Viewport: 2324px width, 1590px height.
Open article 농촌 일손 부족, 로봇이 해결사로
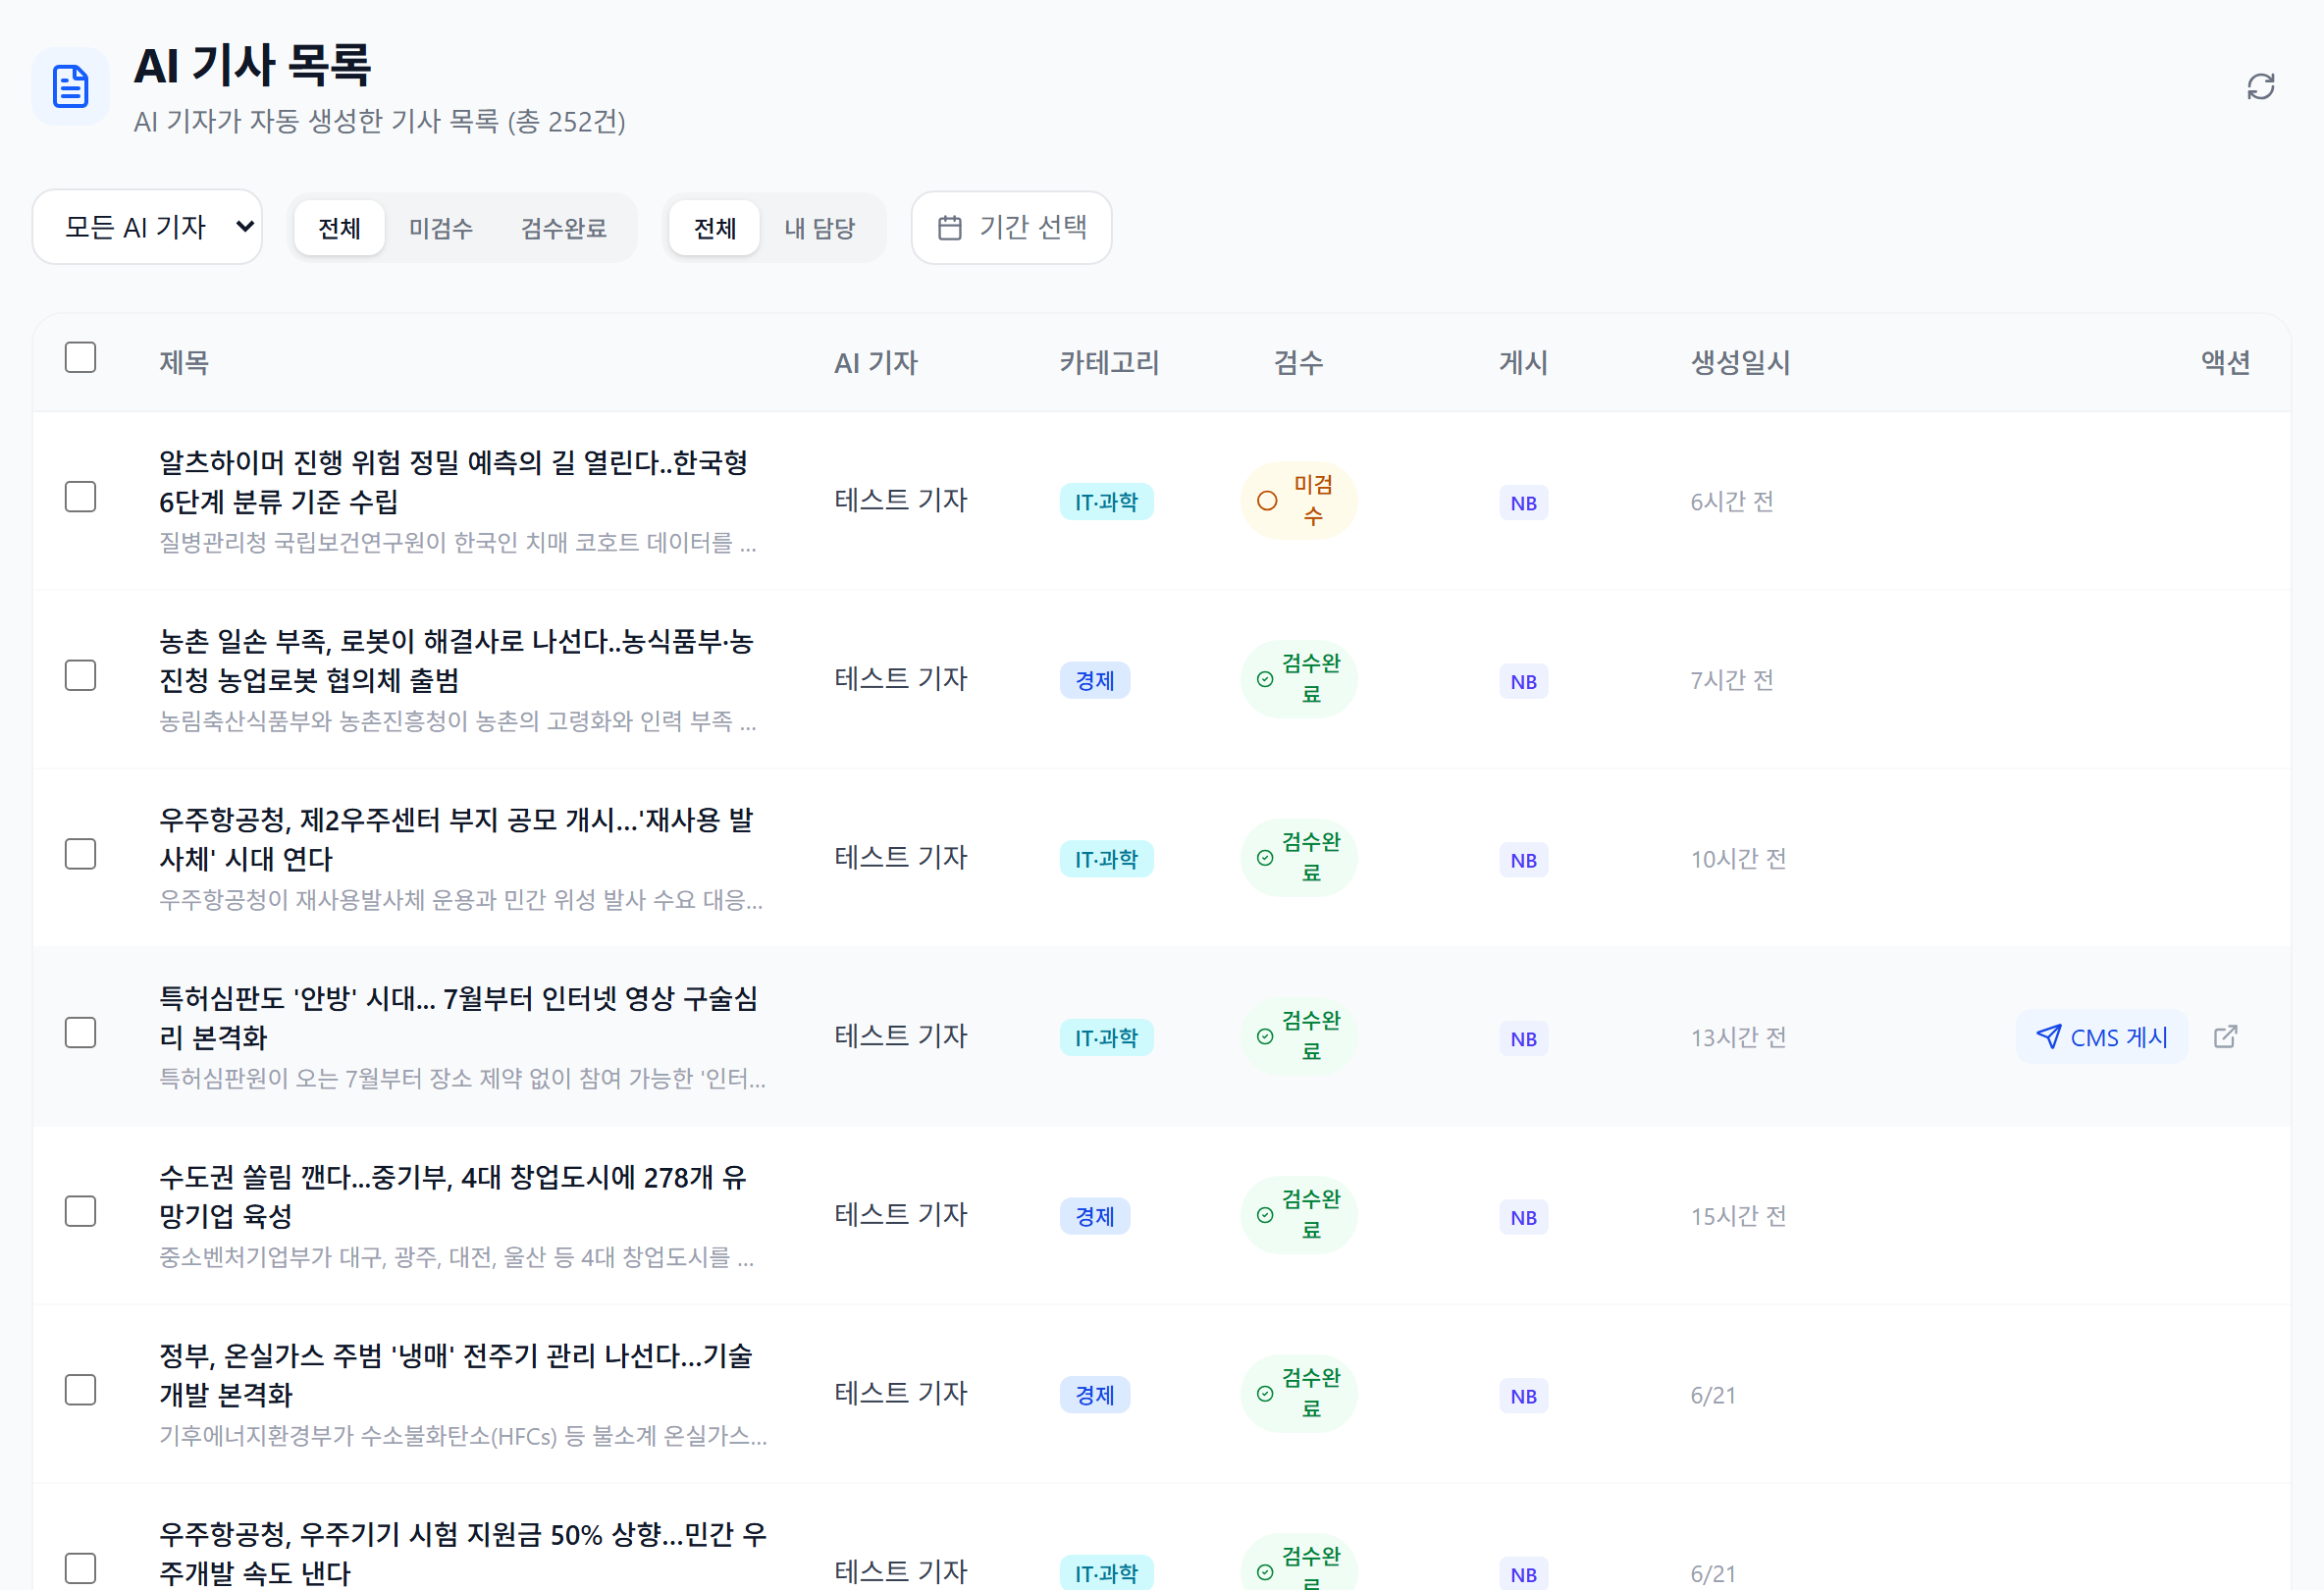click(456, 660)
